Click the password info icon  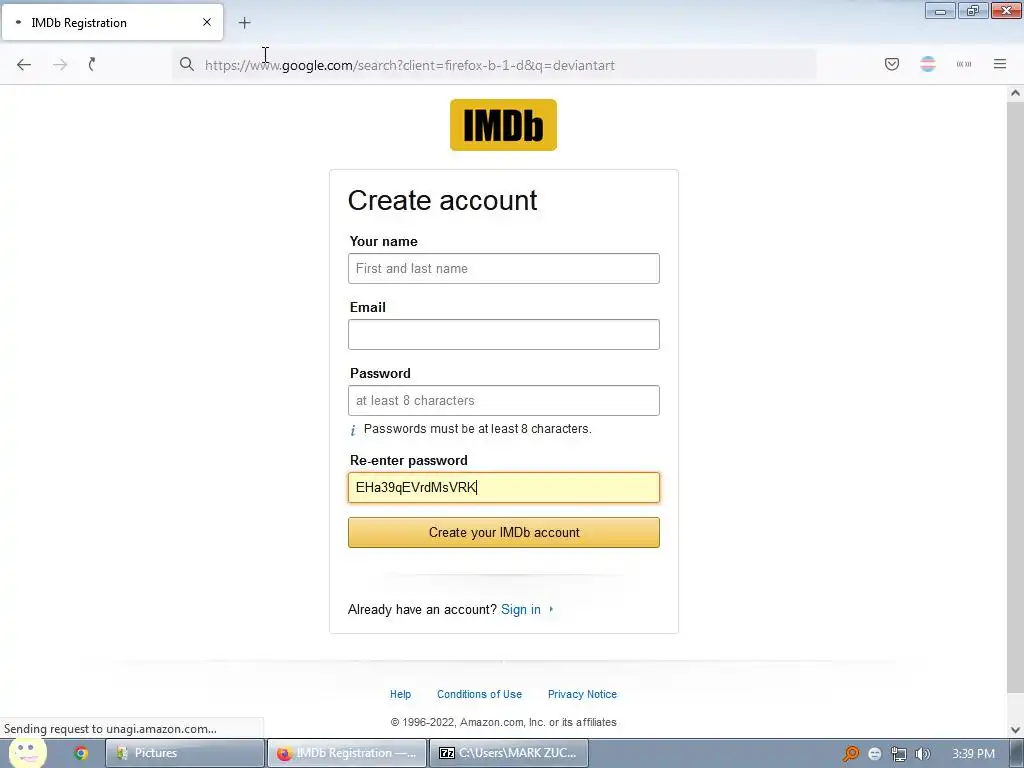(353, 430)
